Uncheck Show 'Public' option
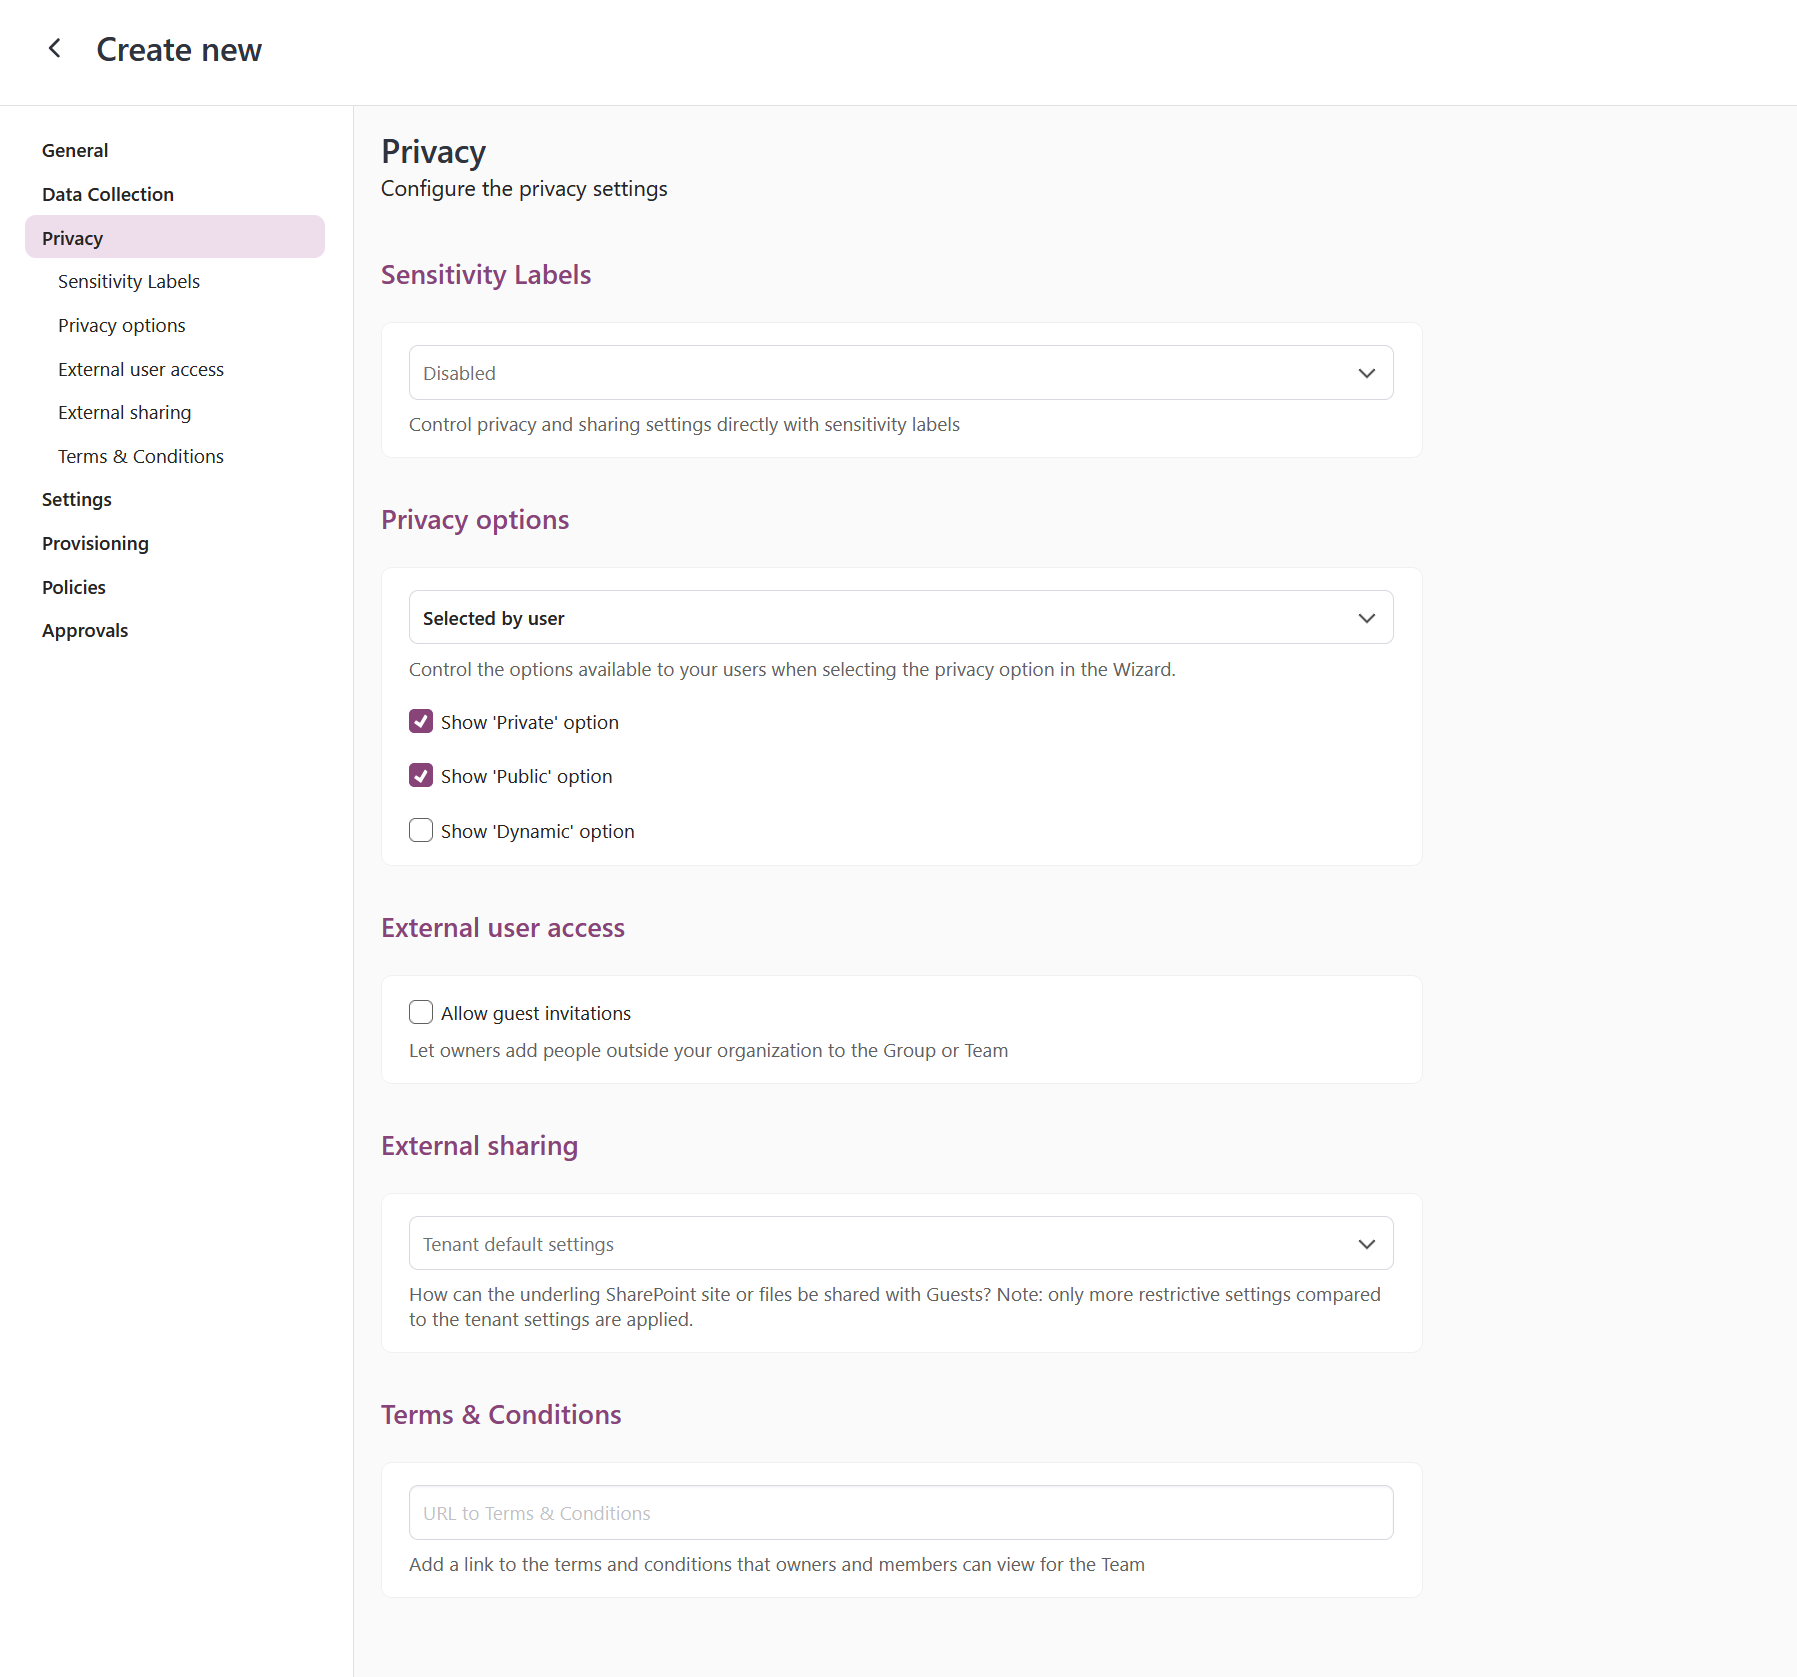1797x1677 pixels. tap(421, 775)
